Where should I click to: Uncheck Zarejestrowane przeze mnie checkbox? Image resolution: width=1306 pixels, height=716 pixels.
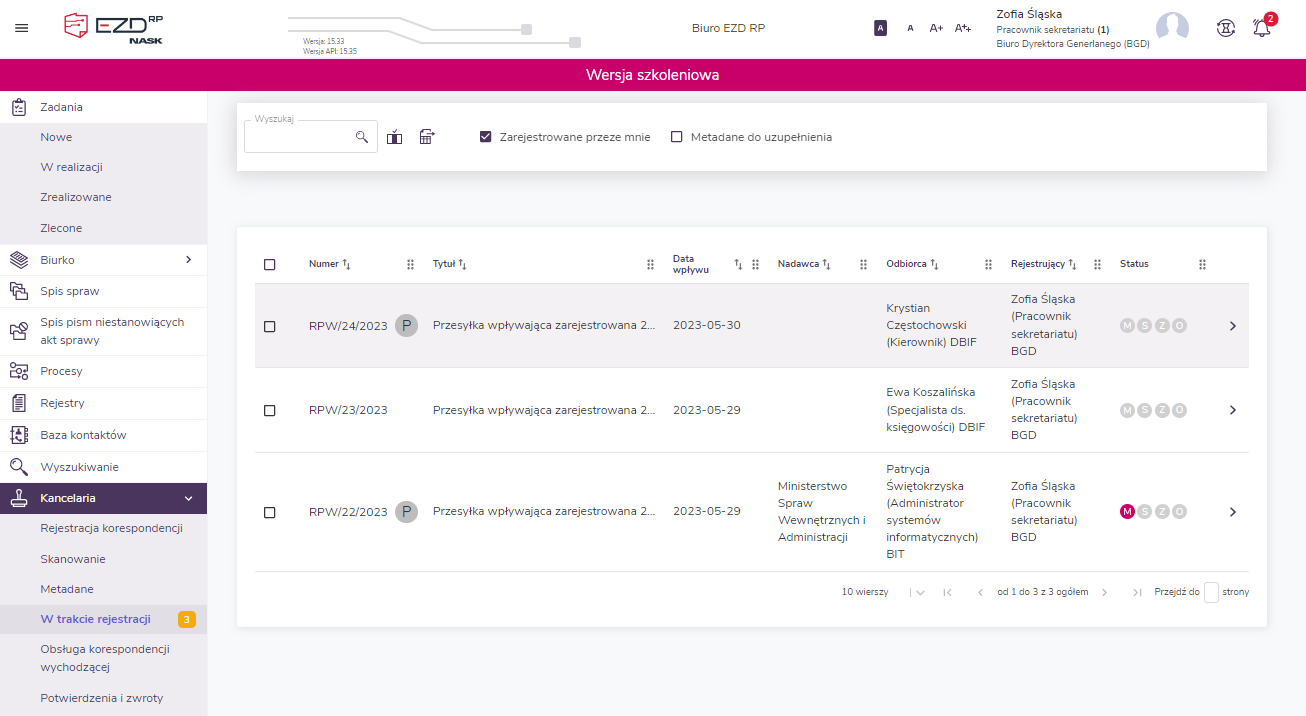tap(486, 137)
